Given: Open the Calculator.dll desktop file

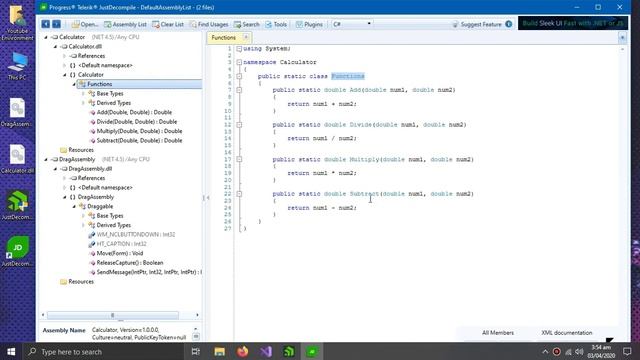Looking at the screenshot, I should tap(17, 159).
